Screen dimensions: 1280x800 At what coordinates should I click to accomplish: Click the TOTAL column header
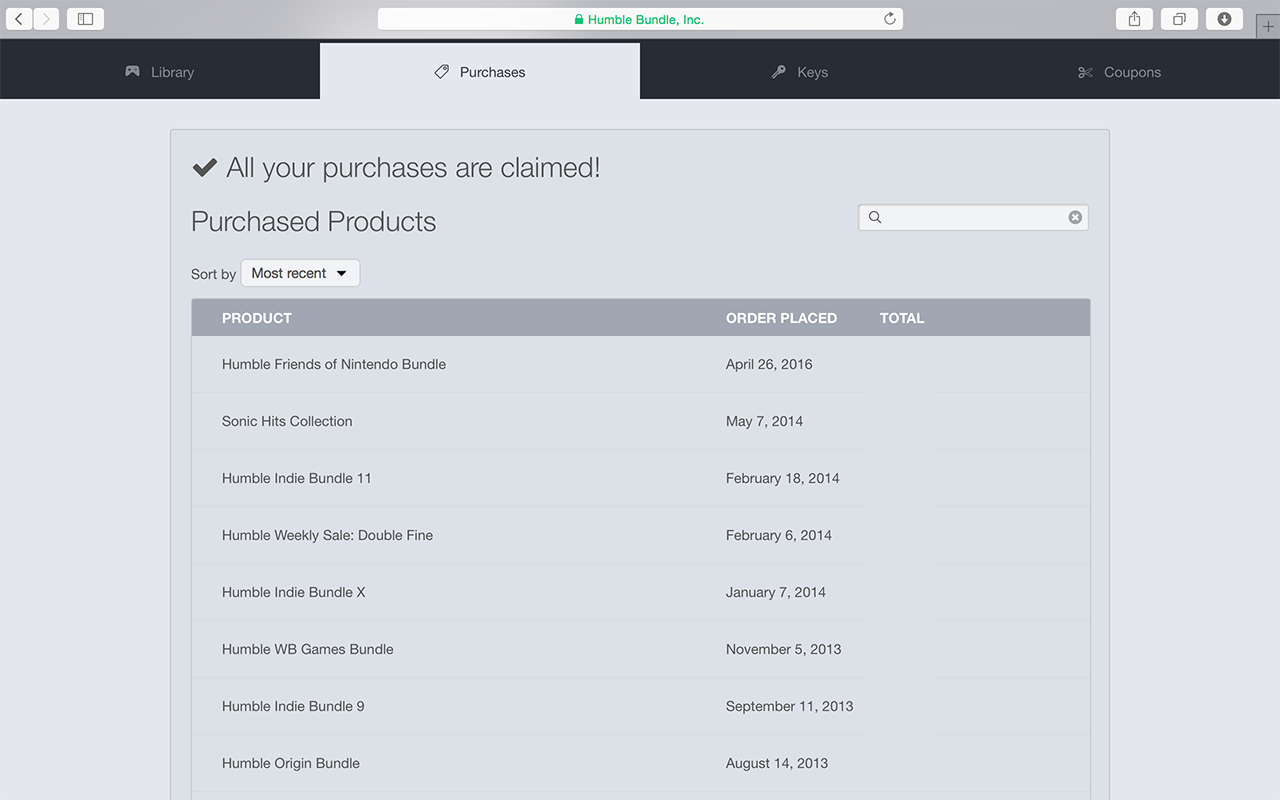coord(902,318)
